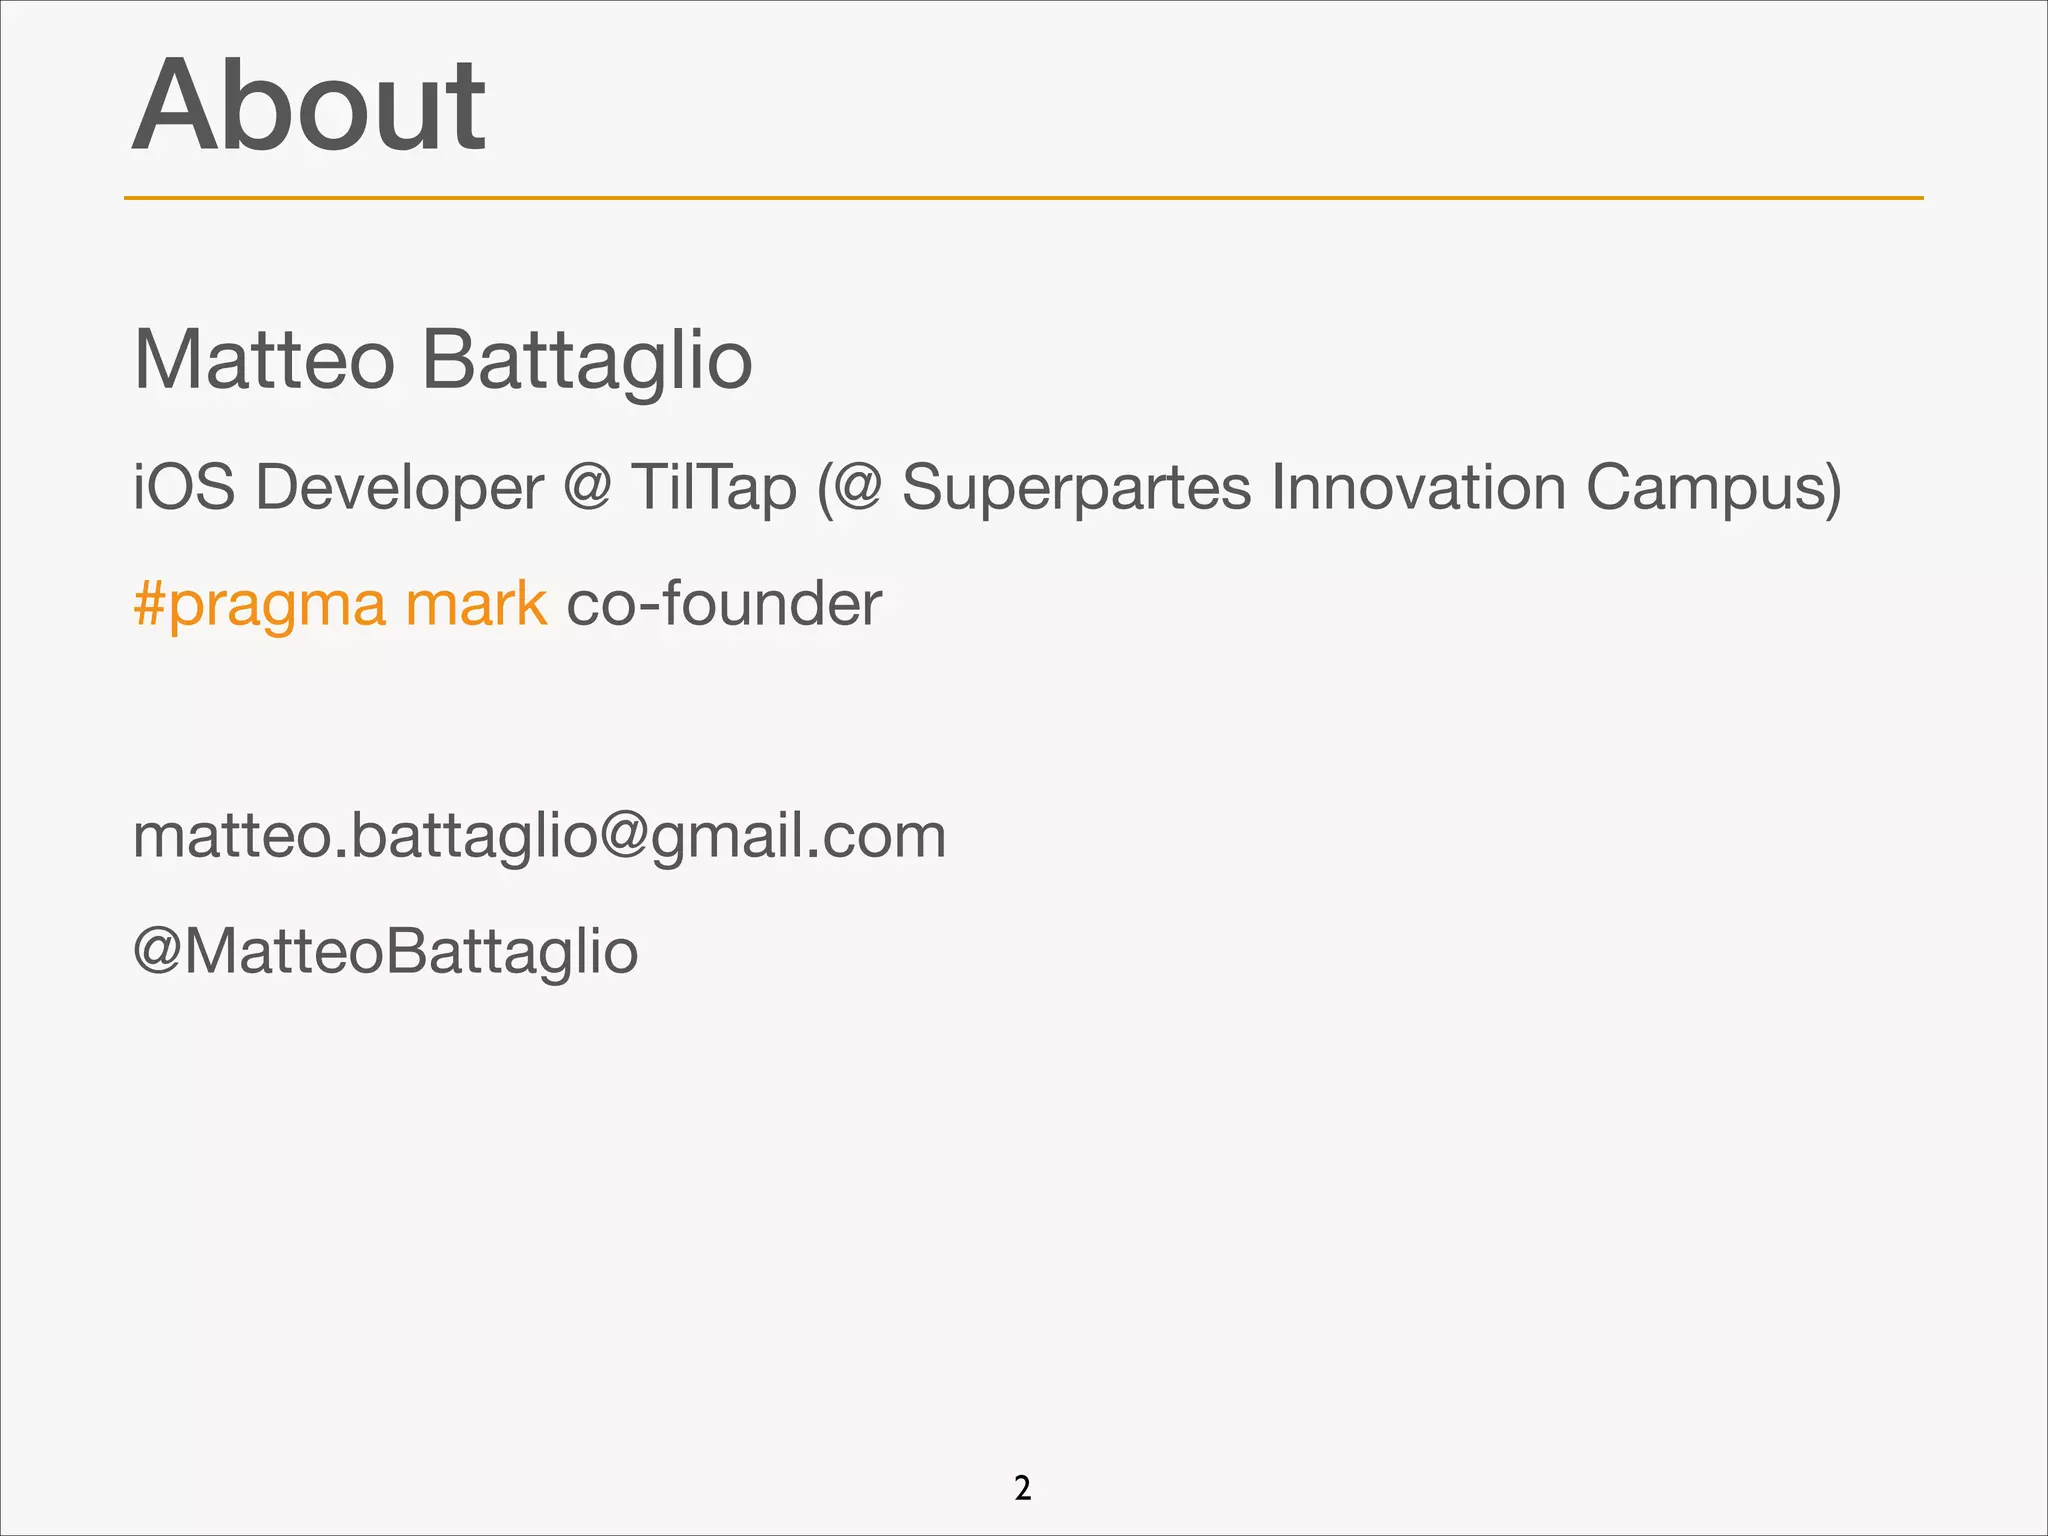Click the 'About' slide title
This screenshot has width=2048, height=1536.
point(308,106)
